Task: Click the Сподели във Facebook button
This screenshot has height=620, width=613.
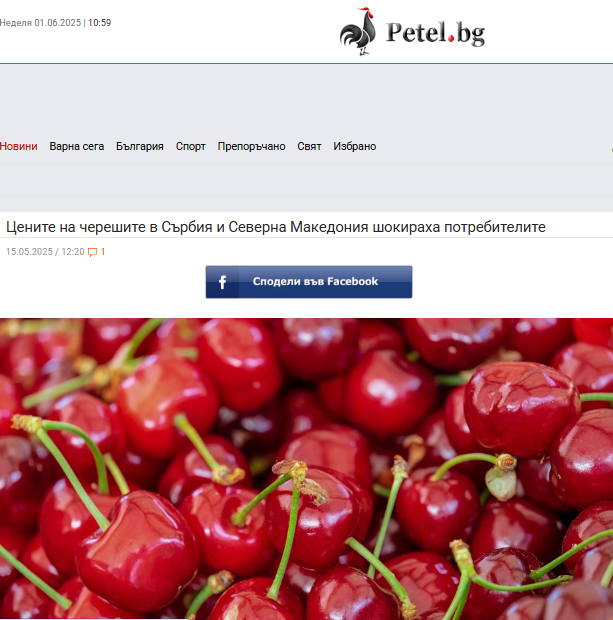Action: point(309,282)
